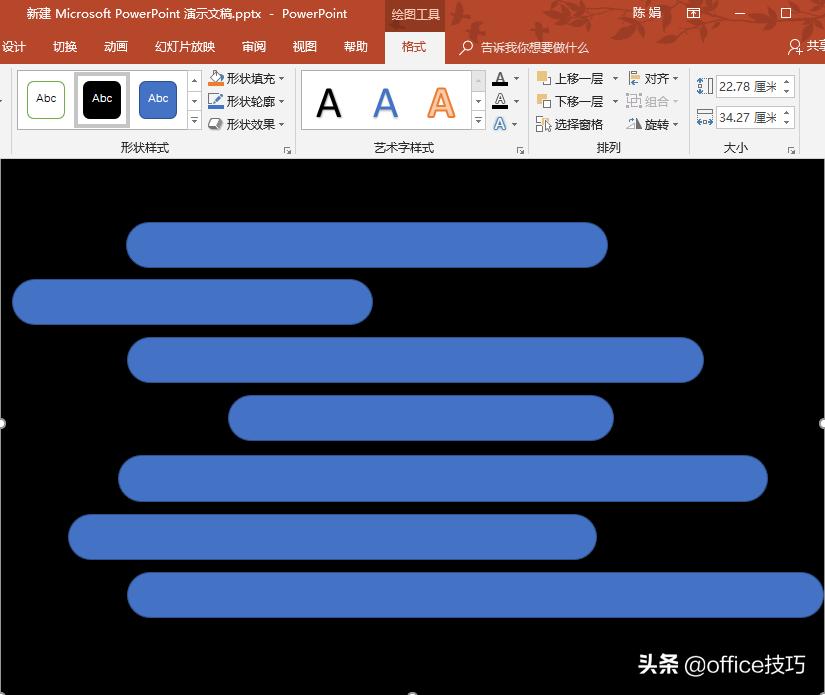825x695 pixels.
Task: Open the 形状轮廓 shape outline pen icon
Action: (x=216, y=101)
